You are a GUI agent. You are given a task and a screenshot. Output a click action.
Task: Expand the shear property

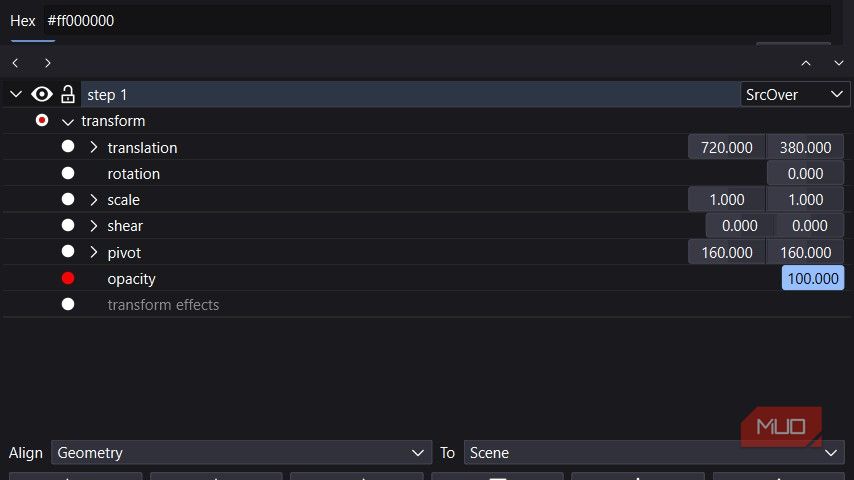94,226
